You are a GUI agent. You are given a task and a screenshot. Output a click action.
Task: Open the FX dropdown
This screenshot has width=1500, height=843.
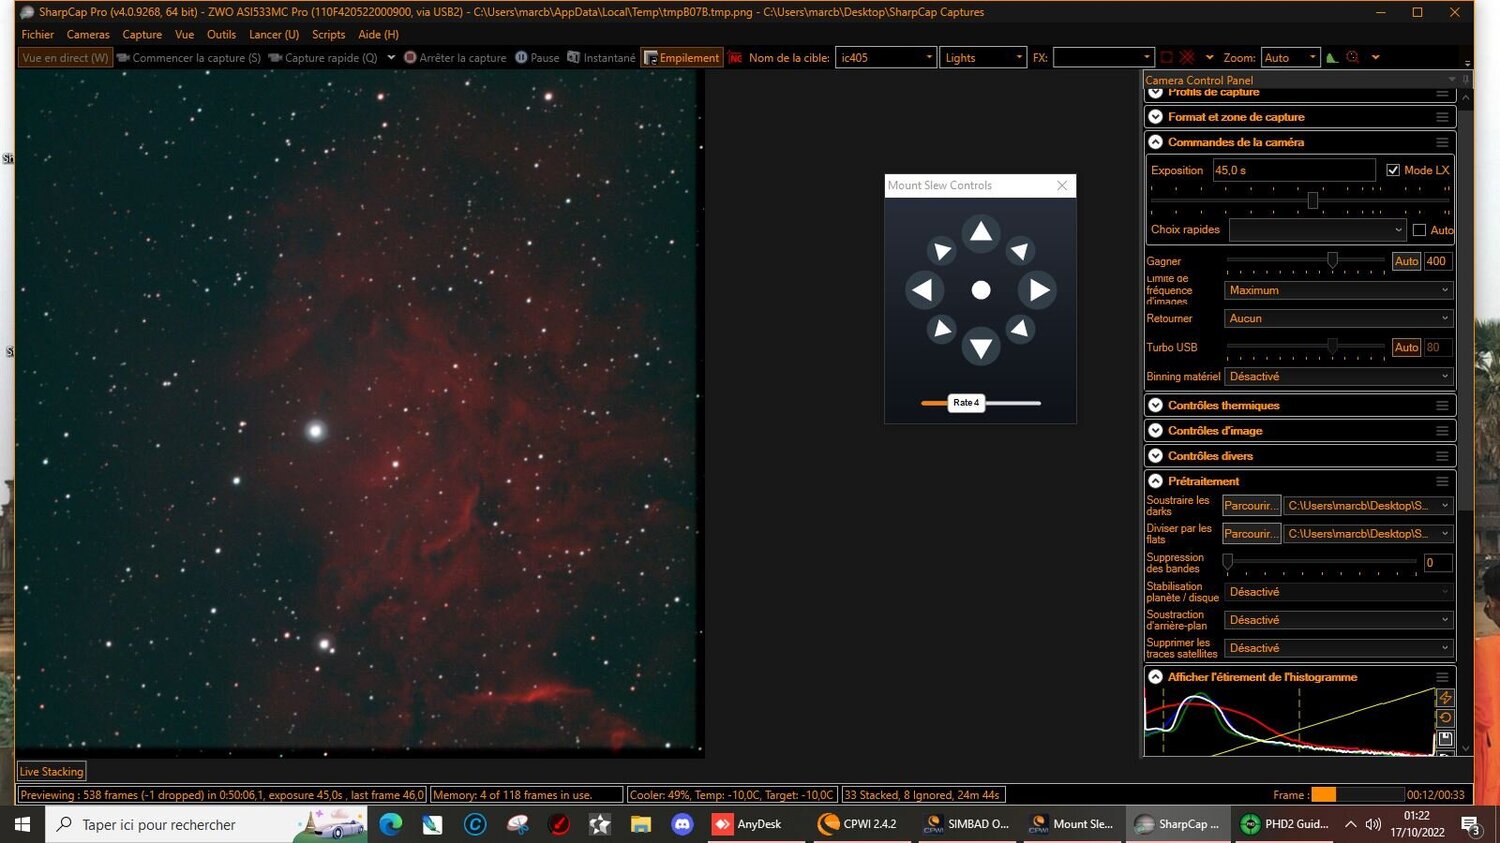pyautogui.click(x=1104, y=58)
